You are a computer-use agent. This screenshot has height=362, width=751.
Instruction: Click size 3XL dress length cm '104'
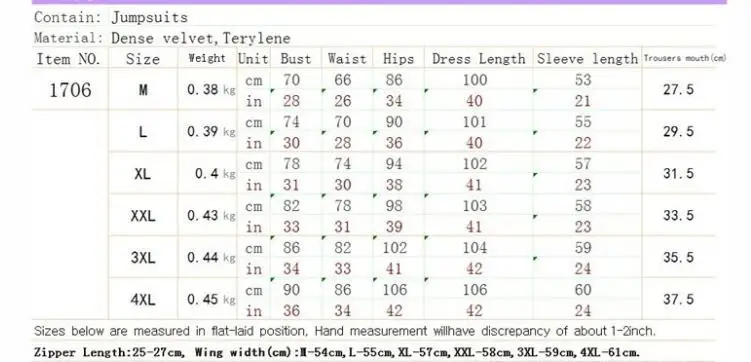[x=475, y=248]
